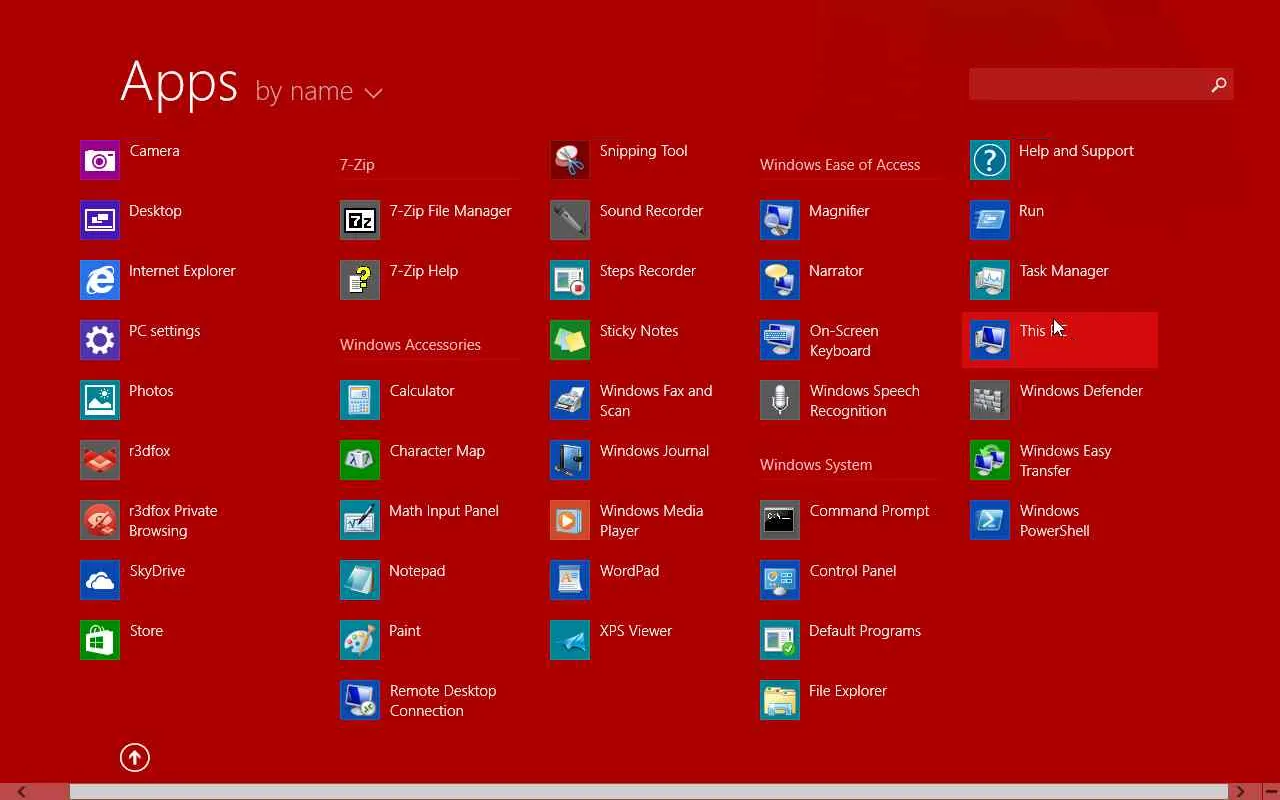Launch the Control Panel icon
This screenshot has height=800, width=1280.
[x=780, y=580]
